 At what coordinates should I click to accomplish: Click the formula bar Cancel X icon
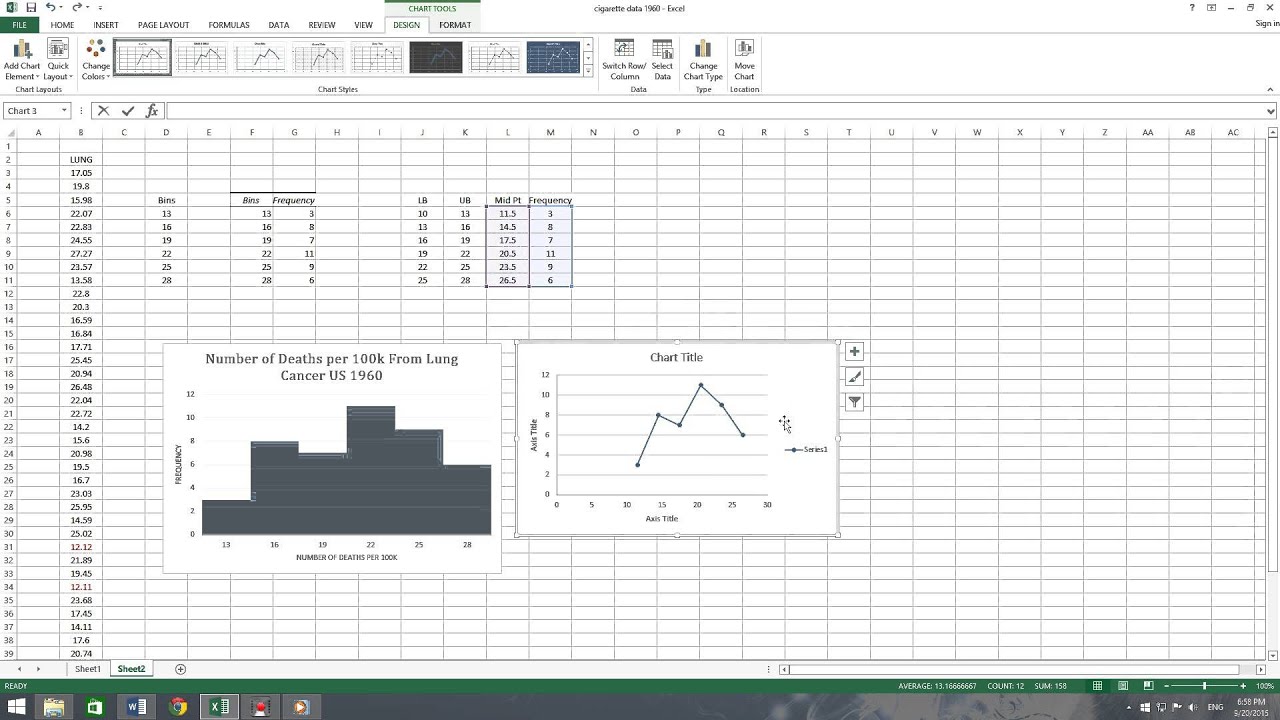coord(103,111)
